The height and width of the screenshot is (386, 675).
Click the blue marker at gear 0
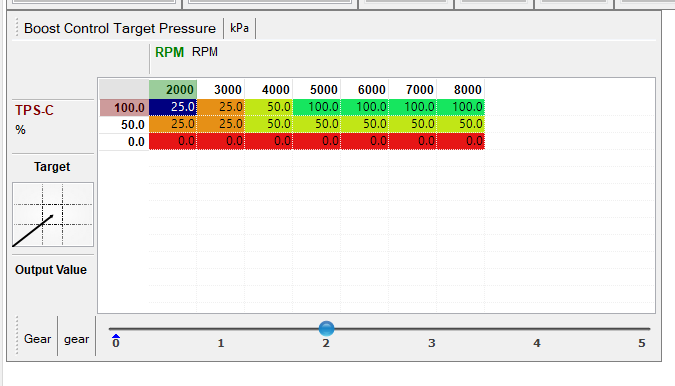coord(116,337)
